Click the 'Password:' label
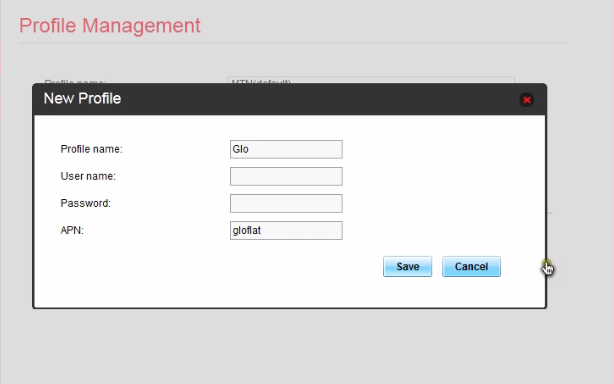The width and height of the screenshot is (614, 384). pyautogui.click(x=85, y=203)
